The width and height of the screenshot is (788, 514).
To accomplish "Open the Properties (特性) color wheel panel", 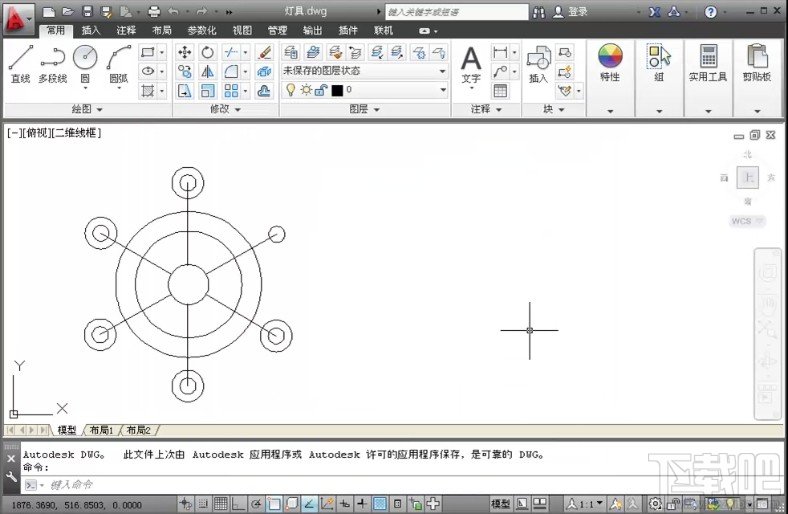I will [610, 63].
